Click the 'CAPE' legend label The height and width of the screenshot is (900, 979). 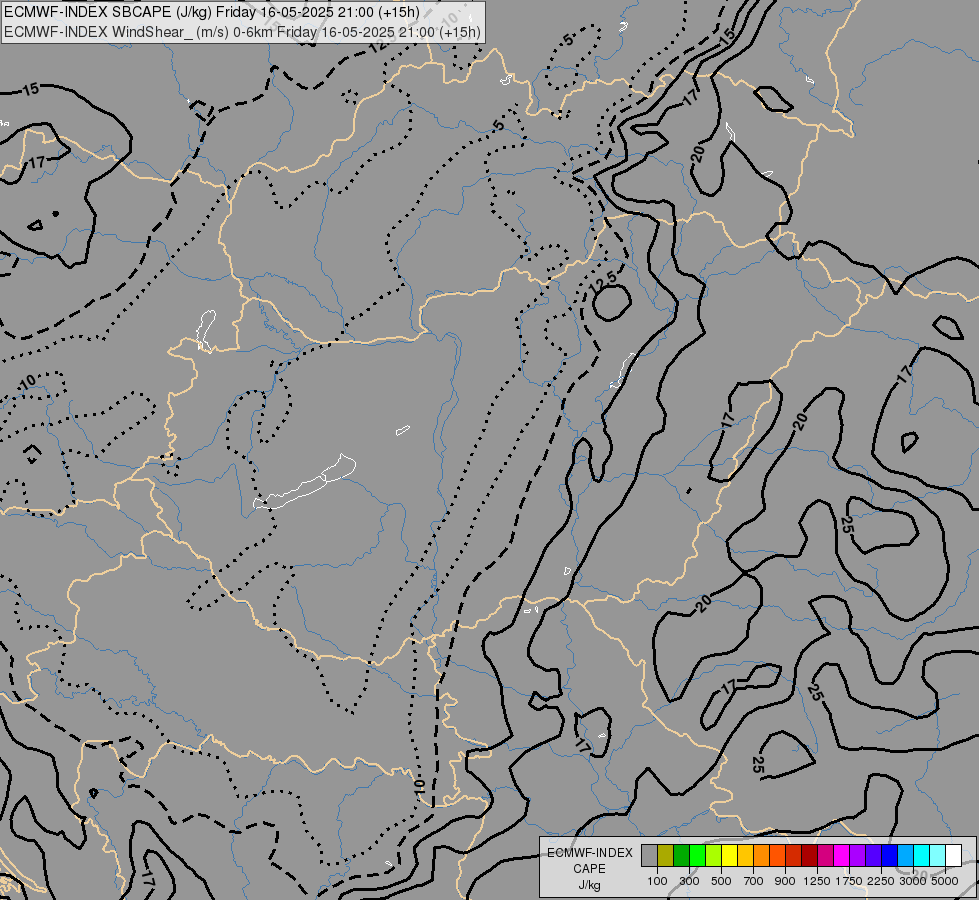[589, 869]
